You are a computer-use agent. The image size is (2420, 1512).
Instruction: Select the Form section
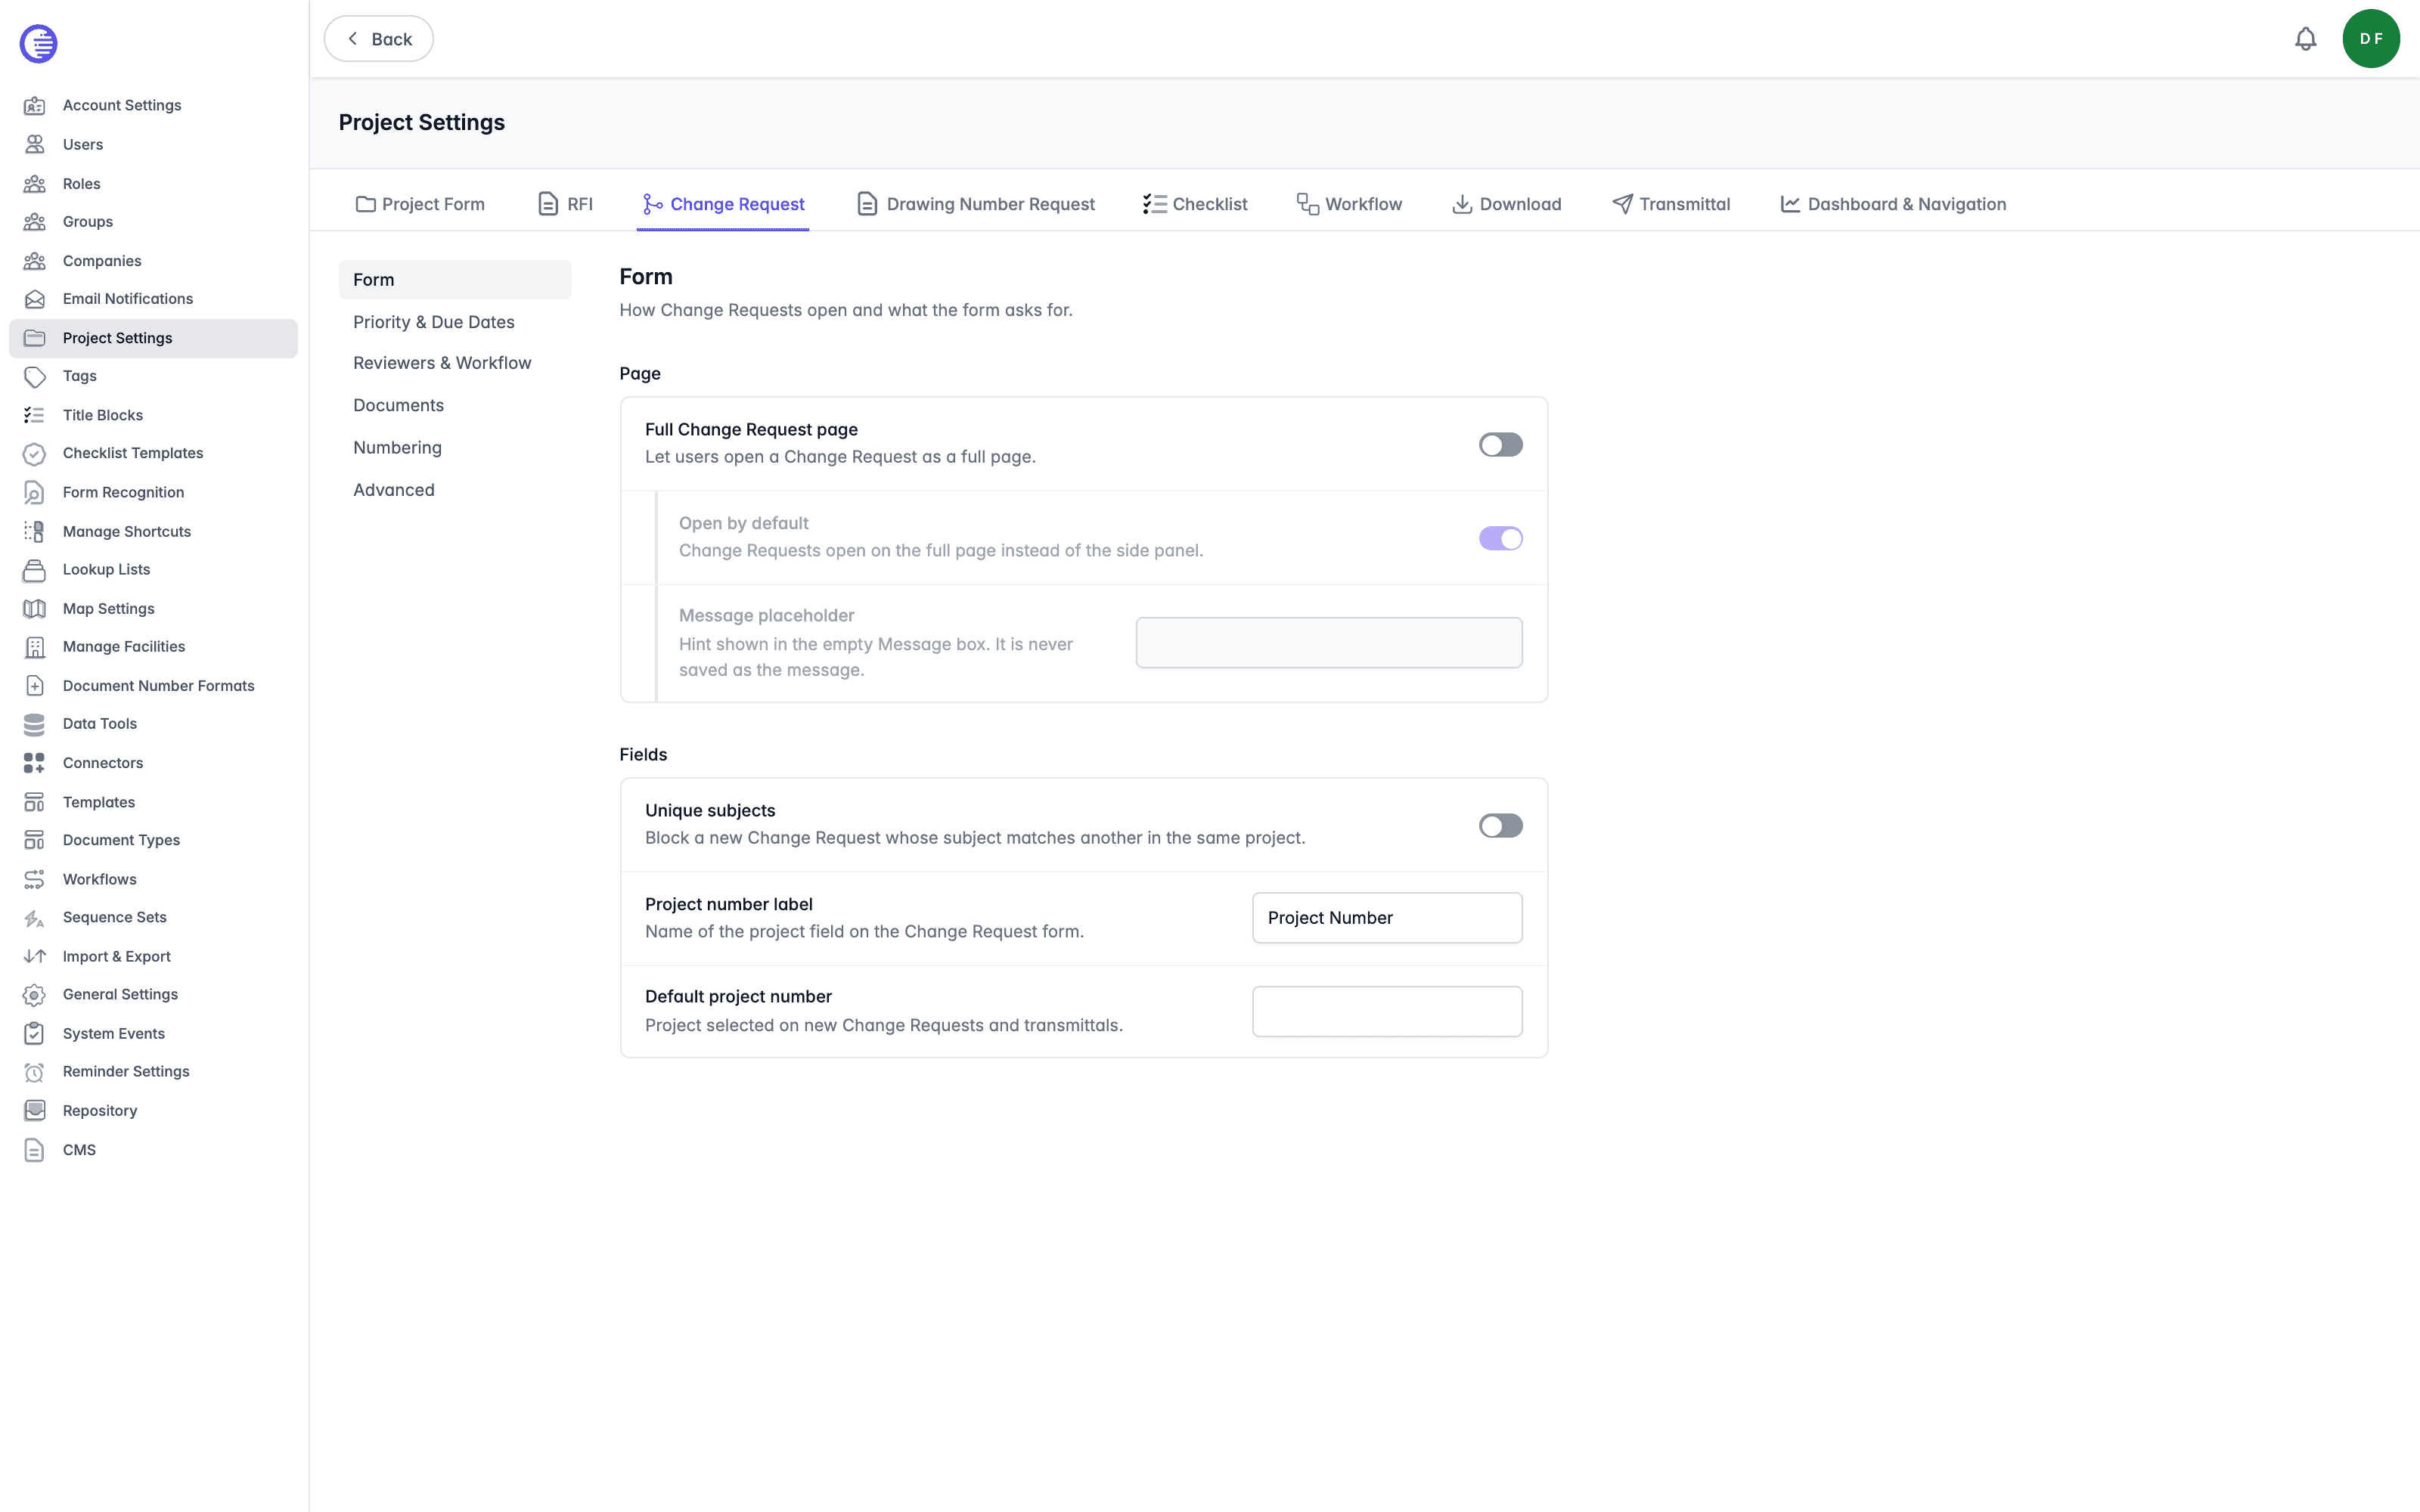pyautogui.click(x=455, y=280)
